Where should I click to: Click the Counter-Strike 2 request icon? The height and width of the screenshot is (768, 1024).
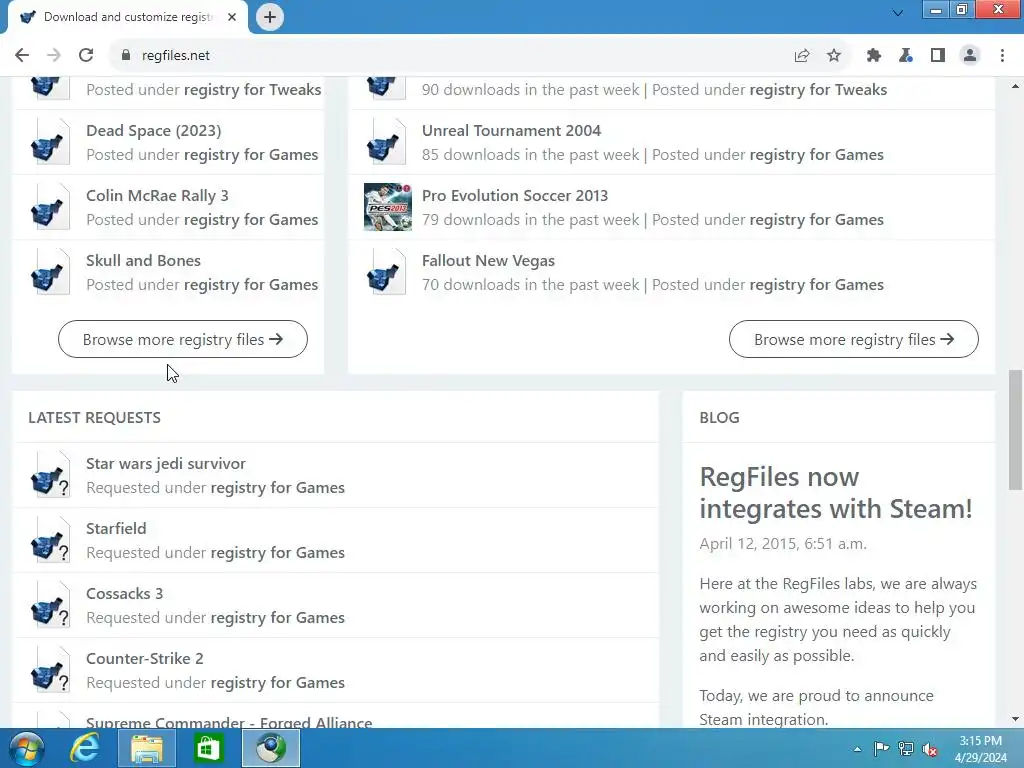point(50,670)
